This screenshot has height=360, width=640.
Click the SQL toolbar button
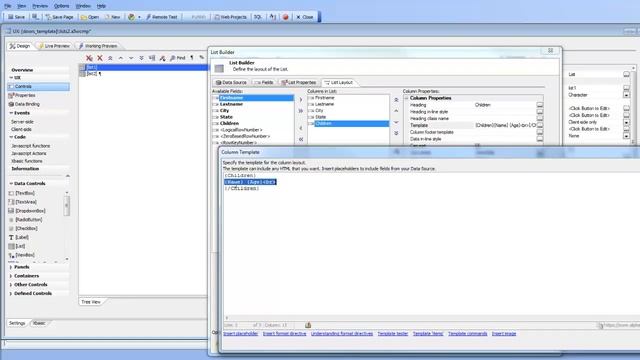258,17
